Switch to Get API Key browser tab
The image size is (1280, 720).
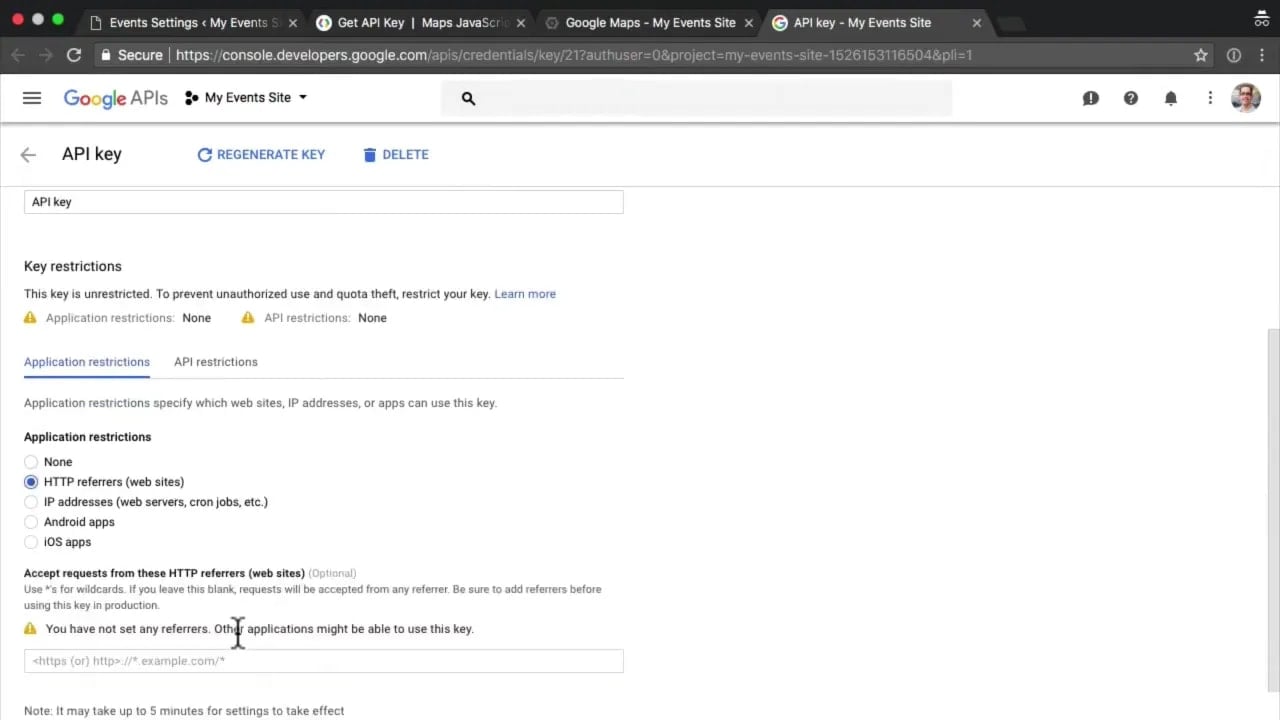point(420,22)
